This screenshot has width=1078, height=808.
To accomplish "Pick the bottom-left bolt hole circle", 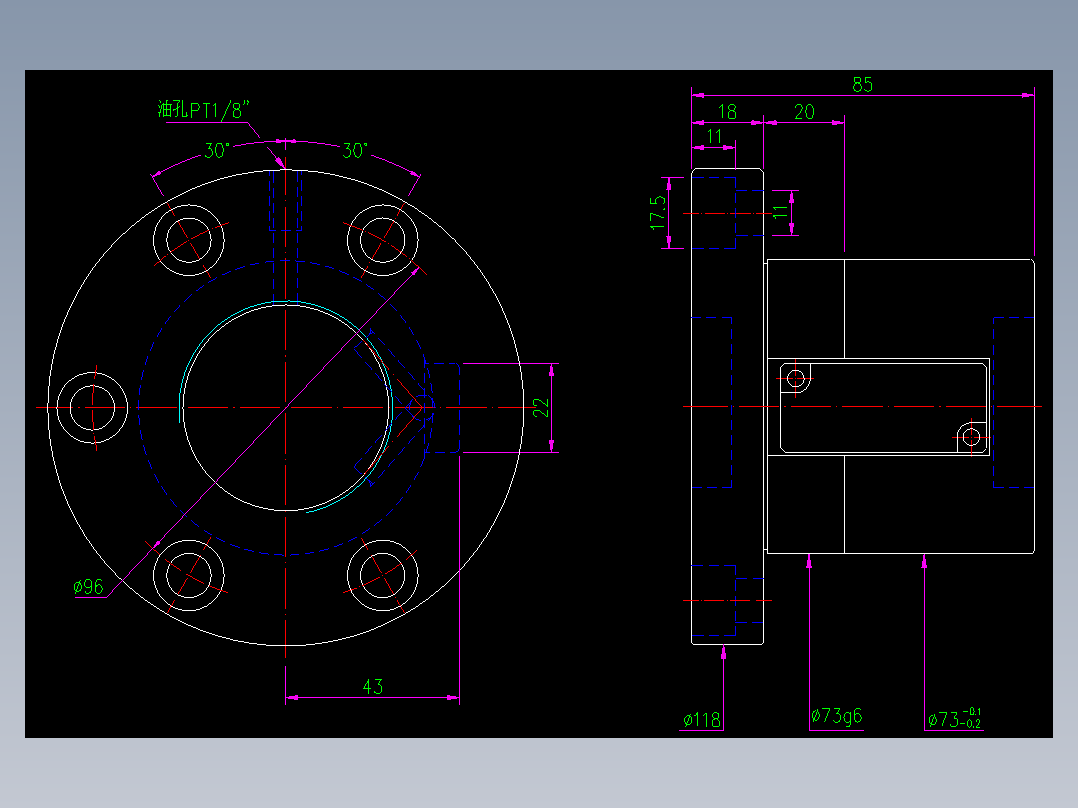I will tap(188, 576).
